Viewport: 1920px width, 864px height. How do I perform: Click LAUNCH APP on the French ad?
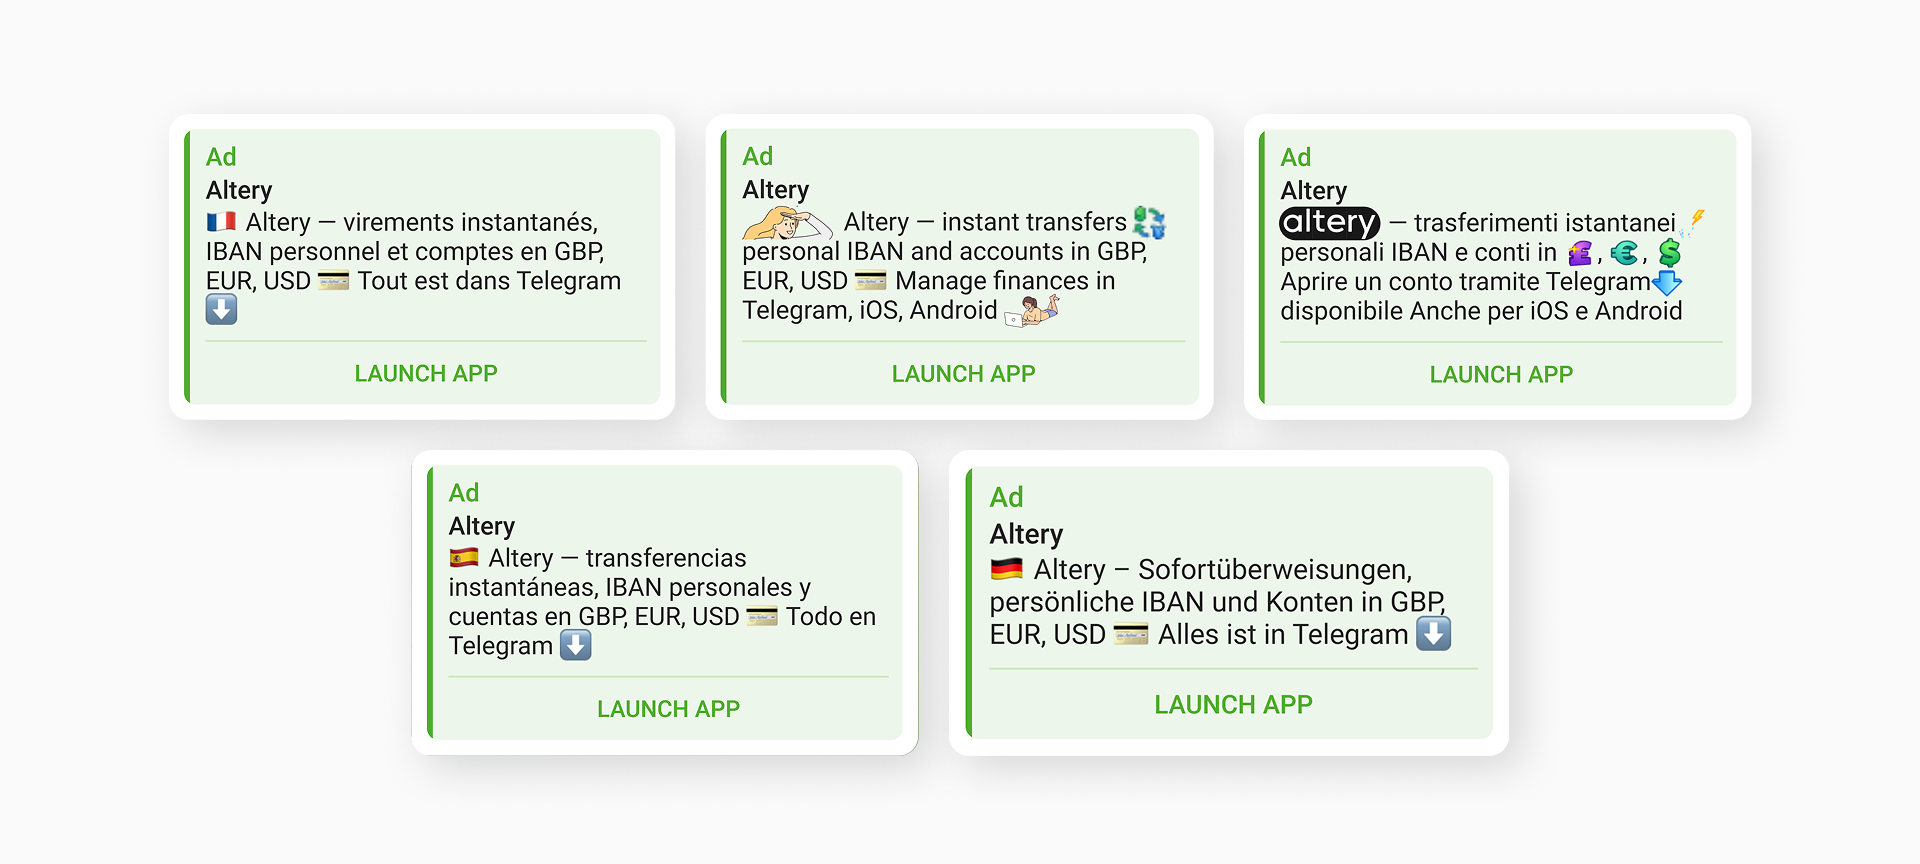425,373
